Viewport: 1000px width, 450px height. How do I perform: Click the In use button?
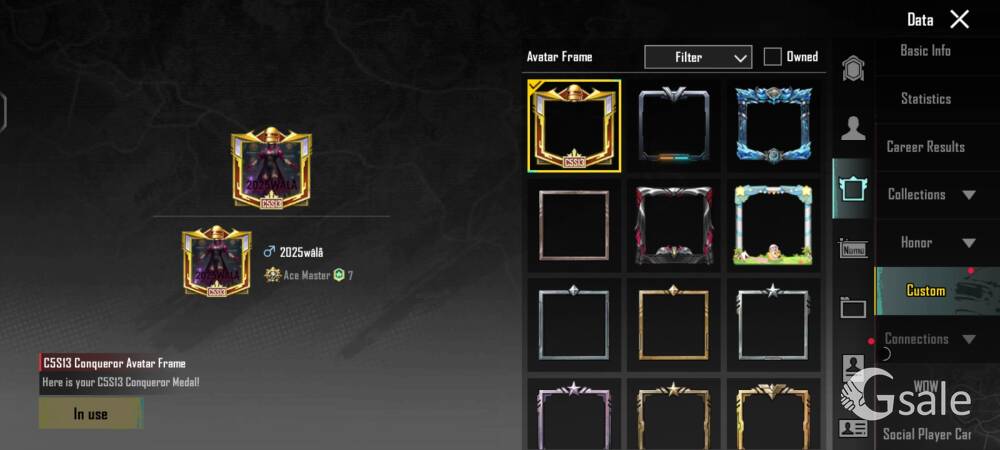tap(91, 414)
